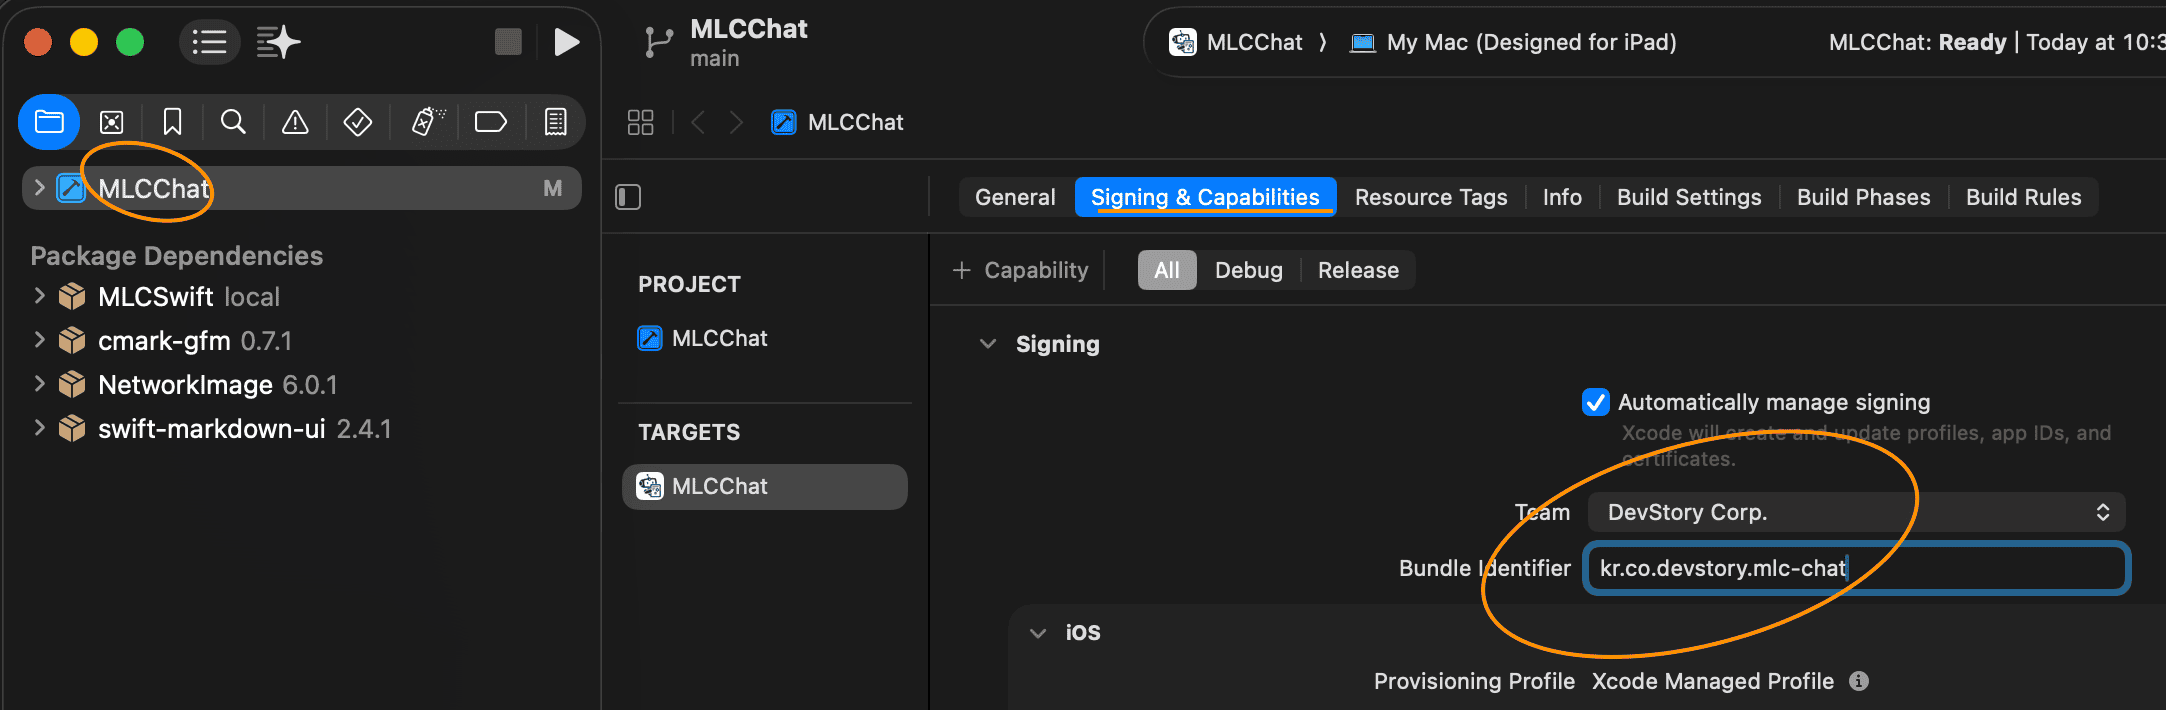The width and height of the screenshot is (2166, 710).
Task: Go forward in editor history
Action: pos(737,122)
